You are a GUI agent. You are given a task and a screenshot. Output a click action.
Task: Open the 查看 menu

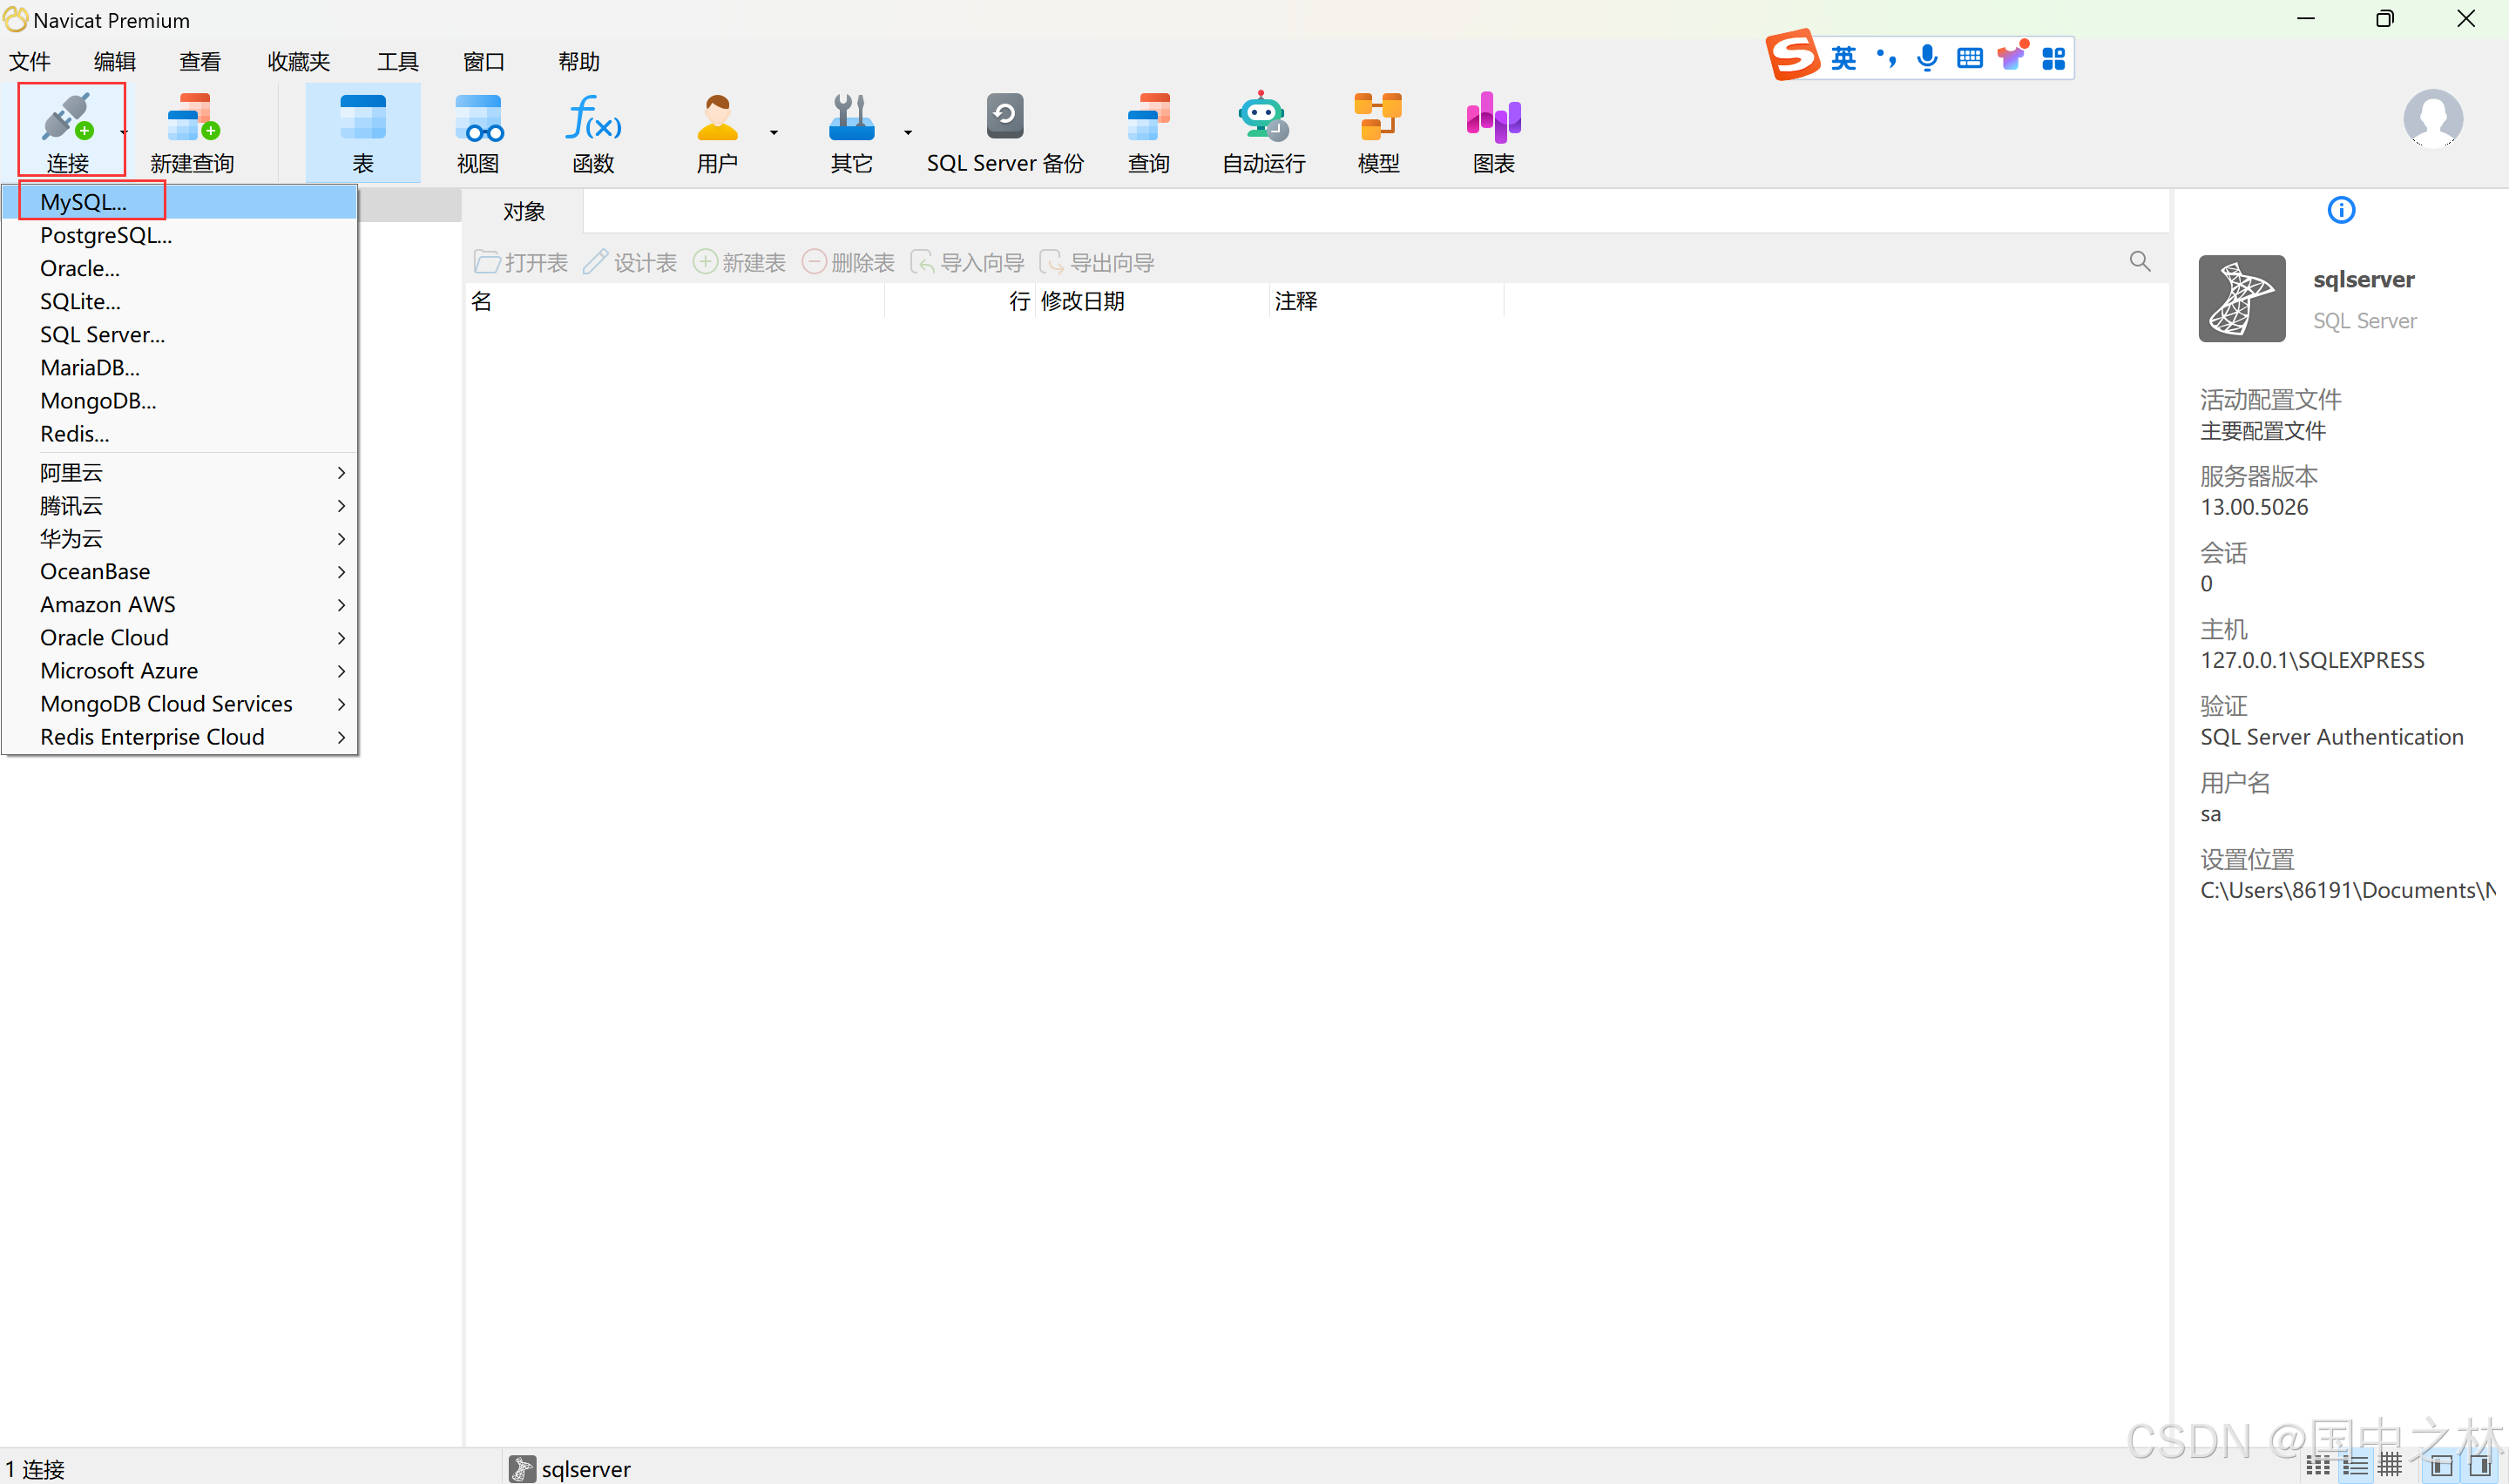[200, 62]
